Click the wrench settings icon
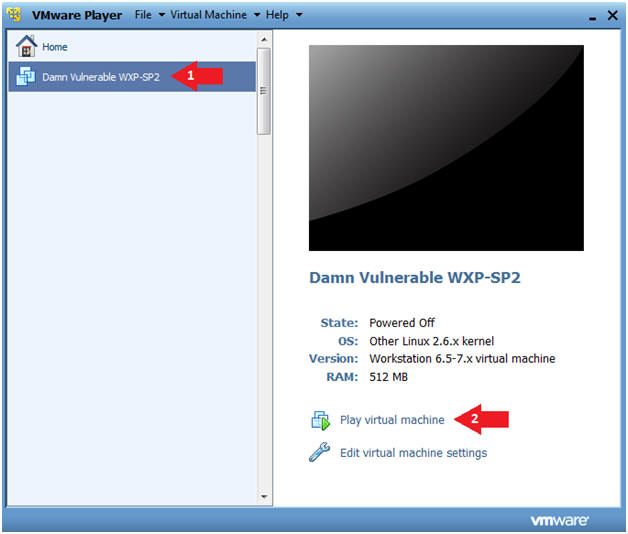 point(319,452)
